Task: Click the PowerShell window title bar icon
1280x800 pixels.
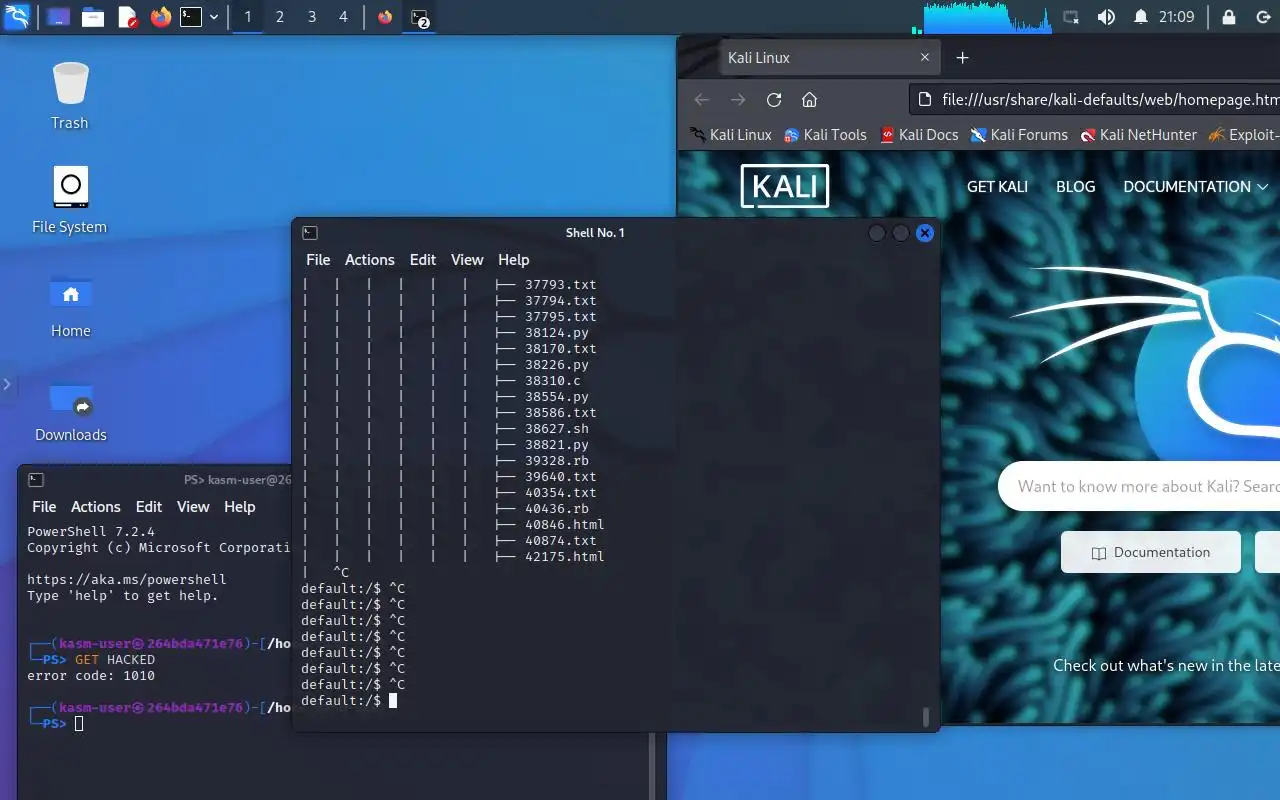Action: point(36,480)
